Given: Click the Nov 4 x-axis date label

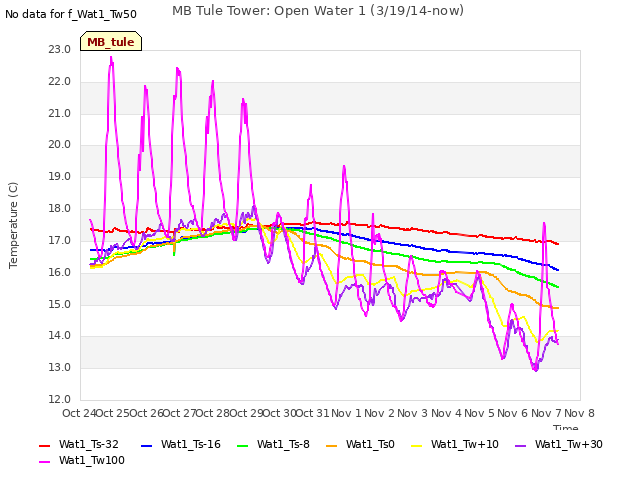Looking at the screenshot, I should pyautogui.click(x=447, y=413).
